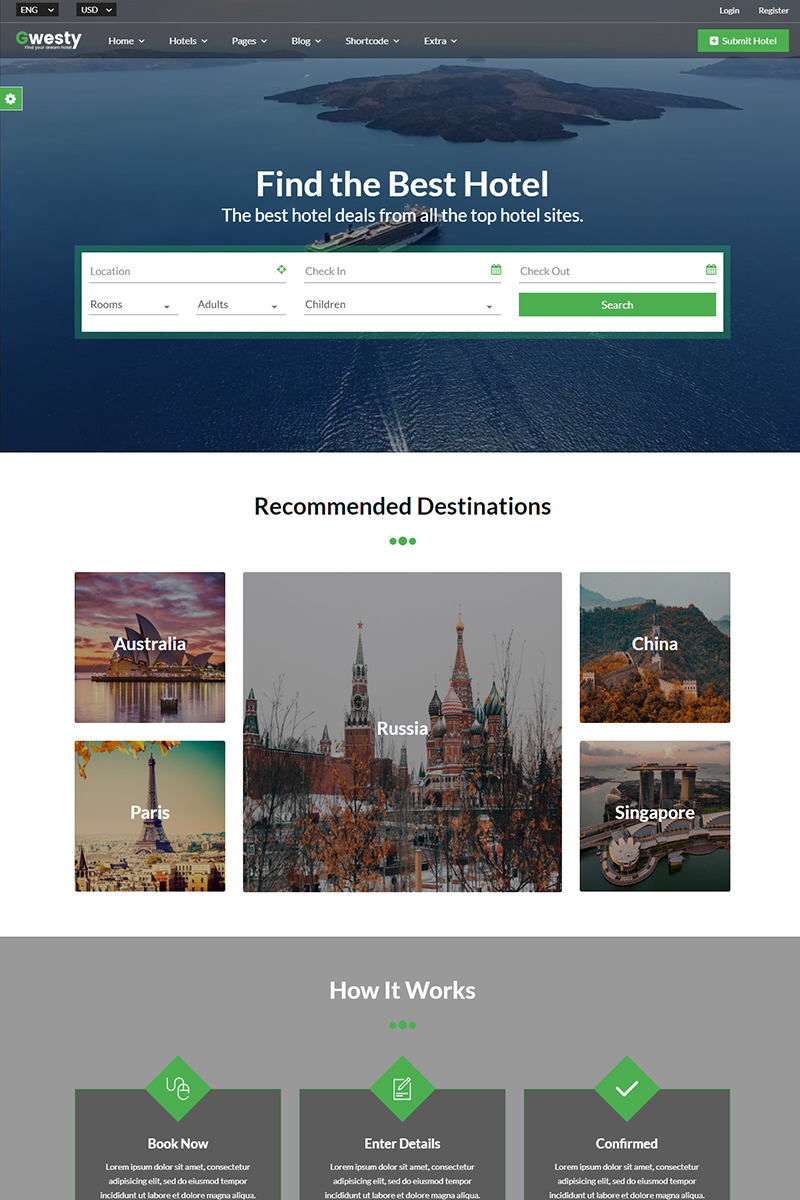Click the location crosshair icon in search bar

point(281,269)
